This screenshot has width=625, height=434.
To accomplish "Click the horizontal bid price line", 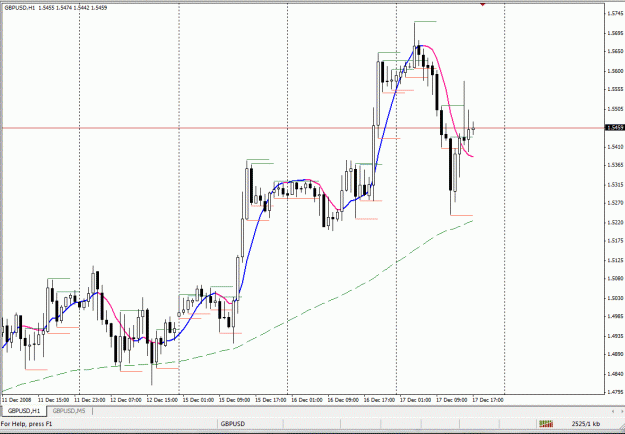I will point(303,128).
